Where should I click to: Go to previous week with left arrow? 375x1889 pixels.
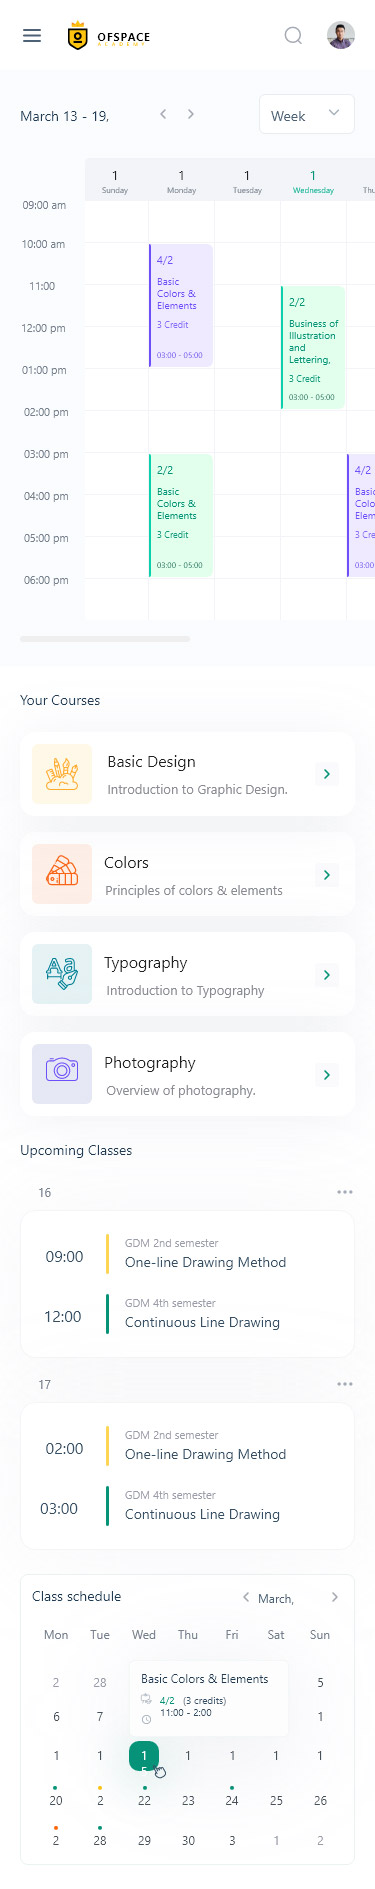(163, 114)
